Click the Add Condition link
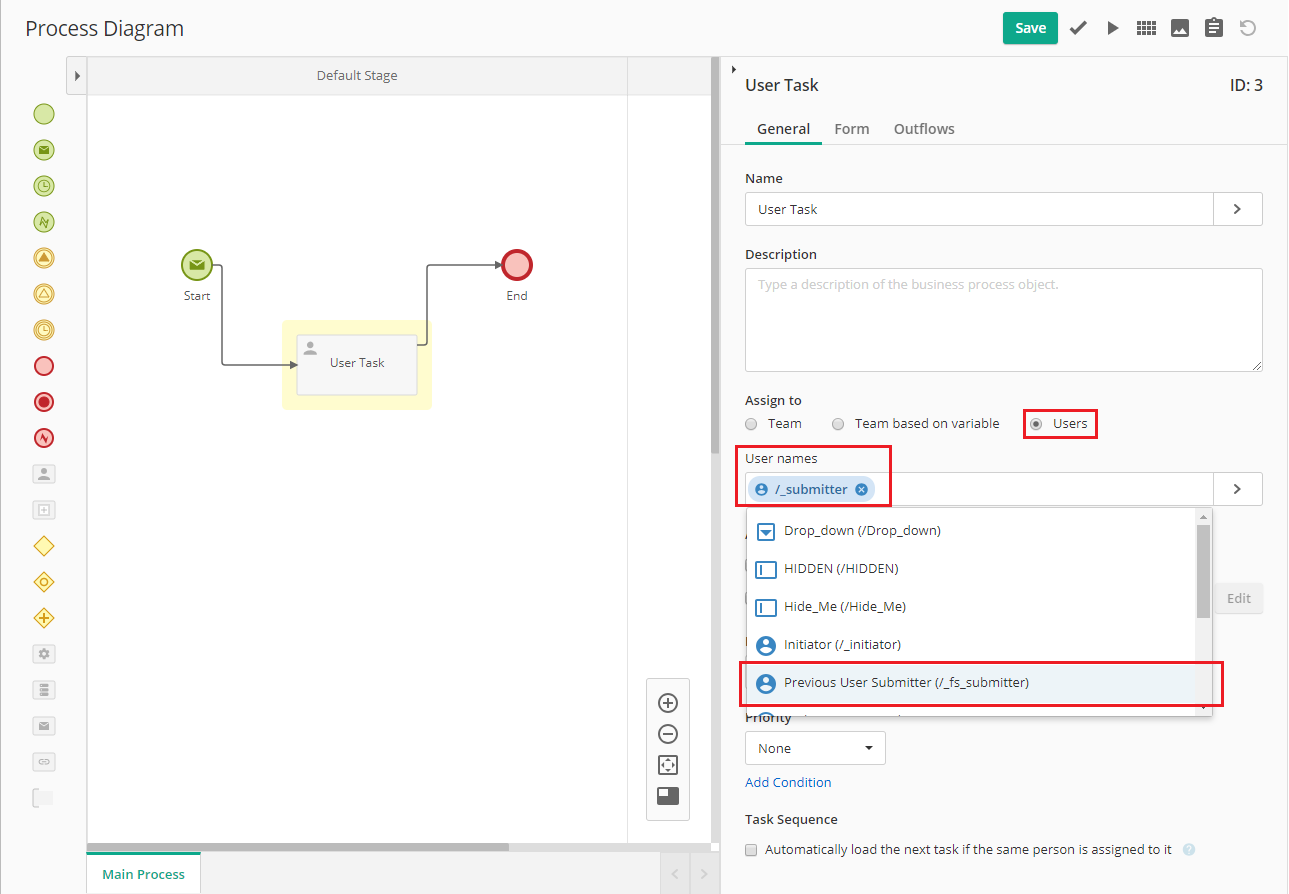The image size is (1289, 894). 788,782
